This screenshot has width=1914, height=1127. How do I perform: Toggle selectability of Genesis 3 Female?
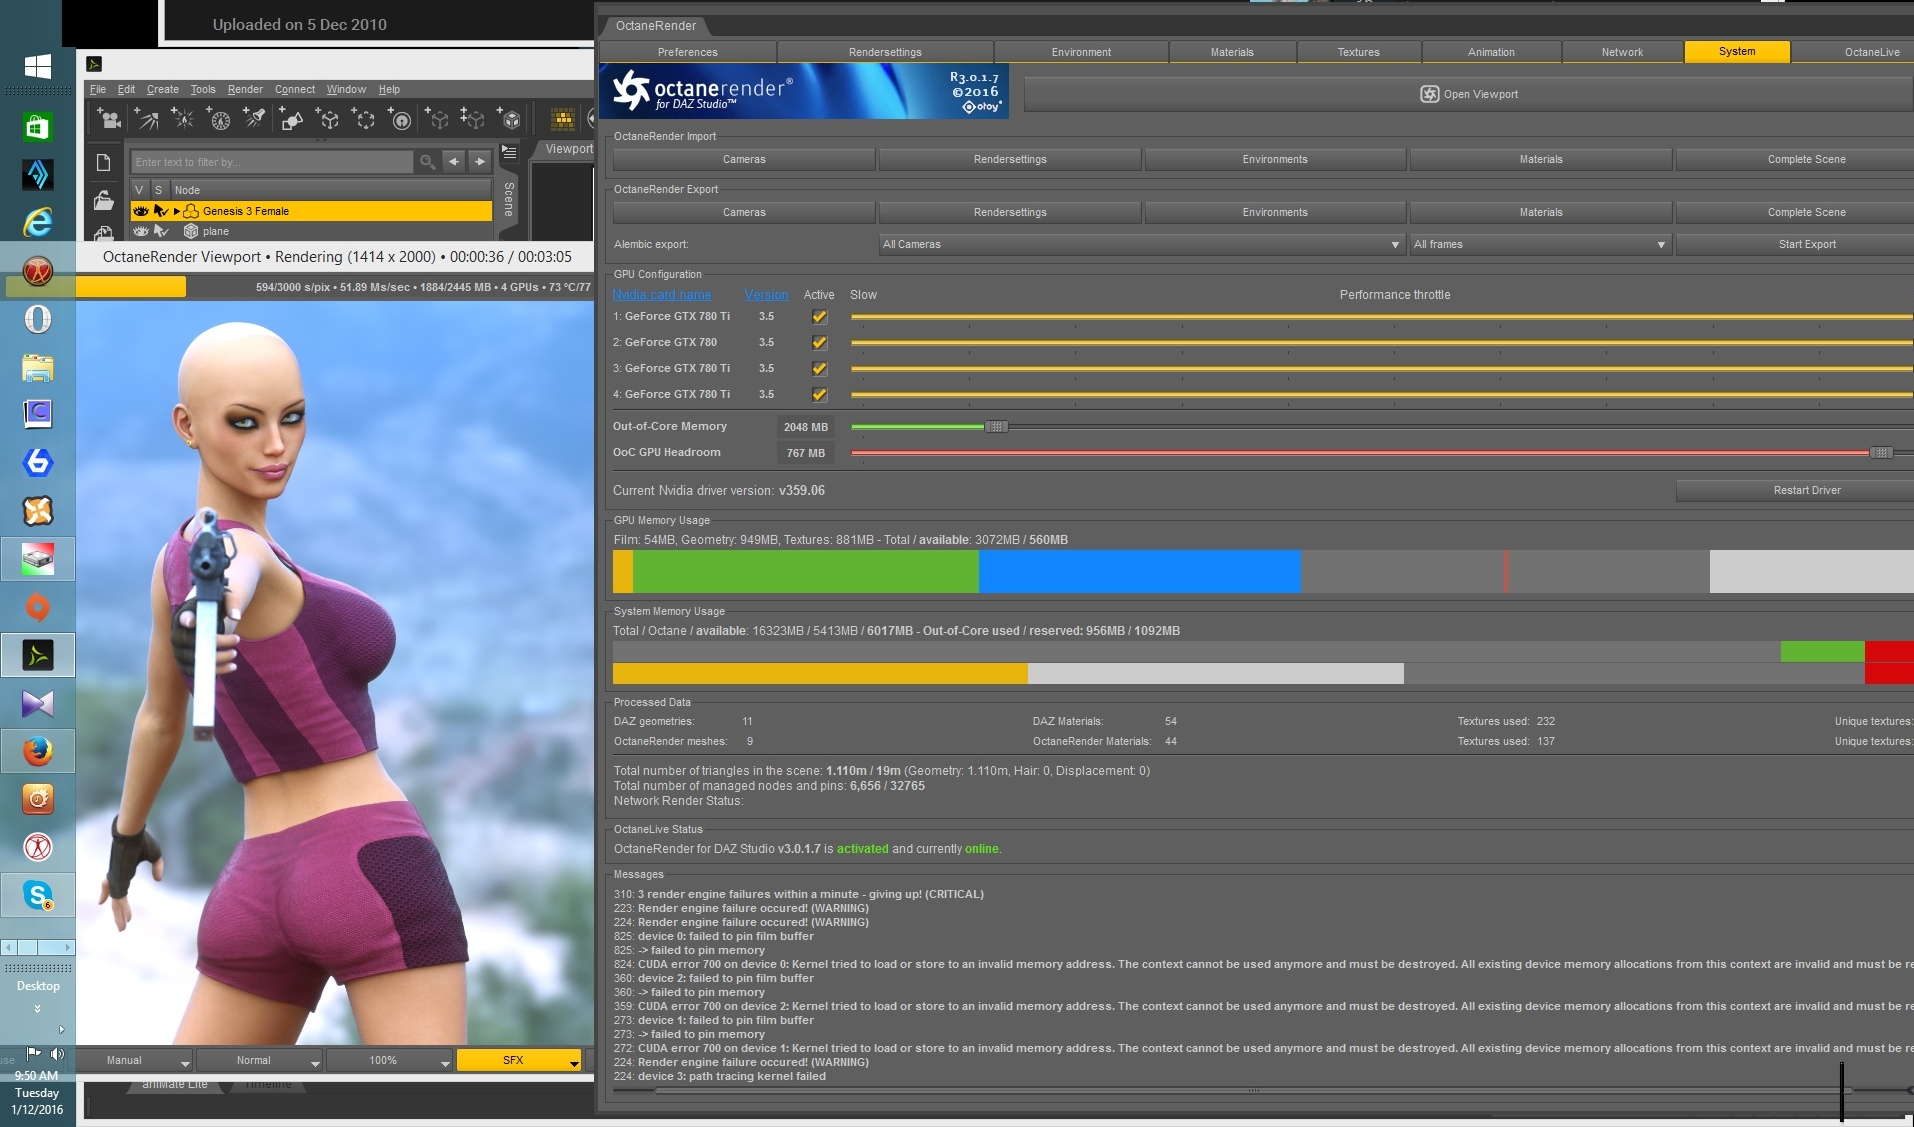(x=160, y=211)
